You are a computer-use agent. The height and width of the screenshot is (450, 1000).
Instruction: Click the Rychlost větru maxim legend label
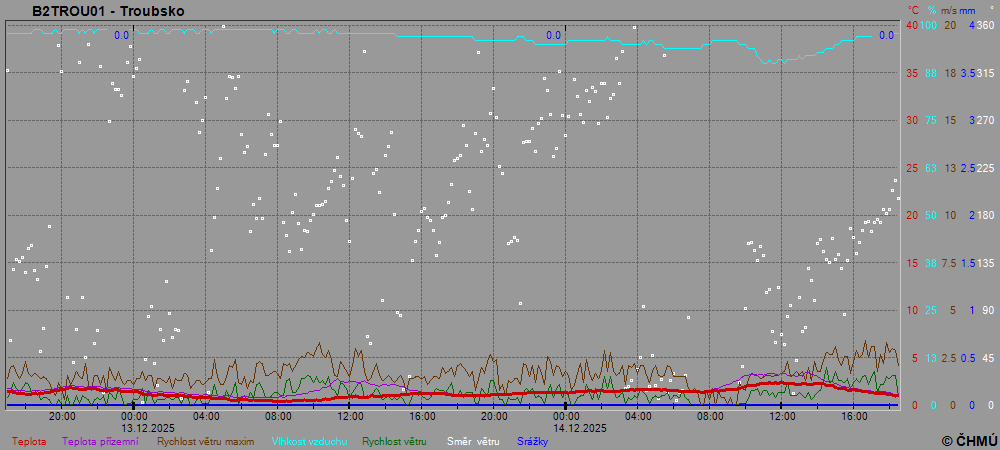click(x=205, y=441)
